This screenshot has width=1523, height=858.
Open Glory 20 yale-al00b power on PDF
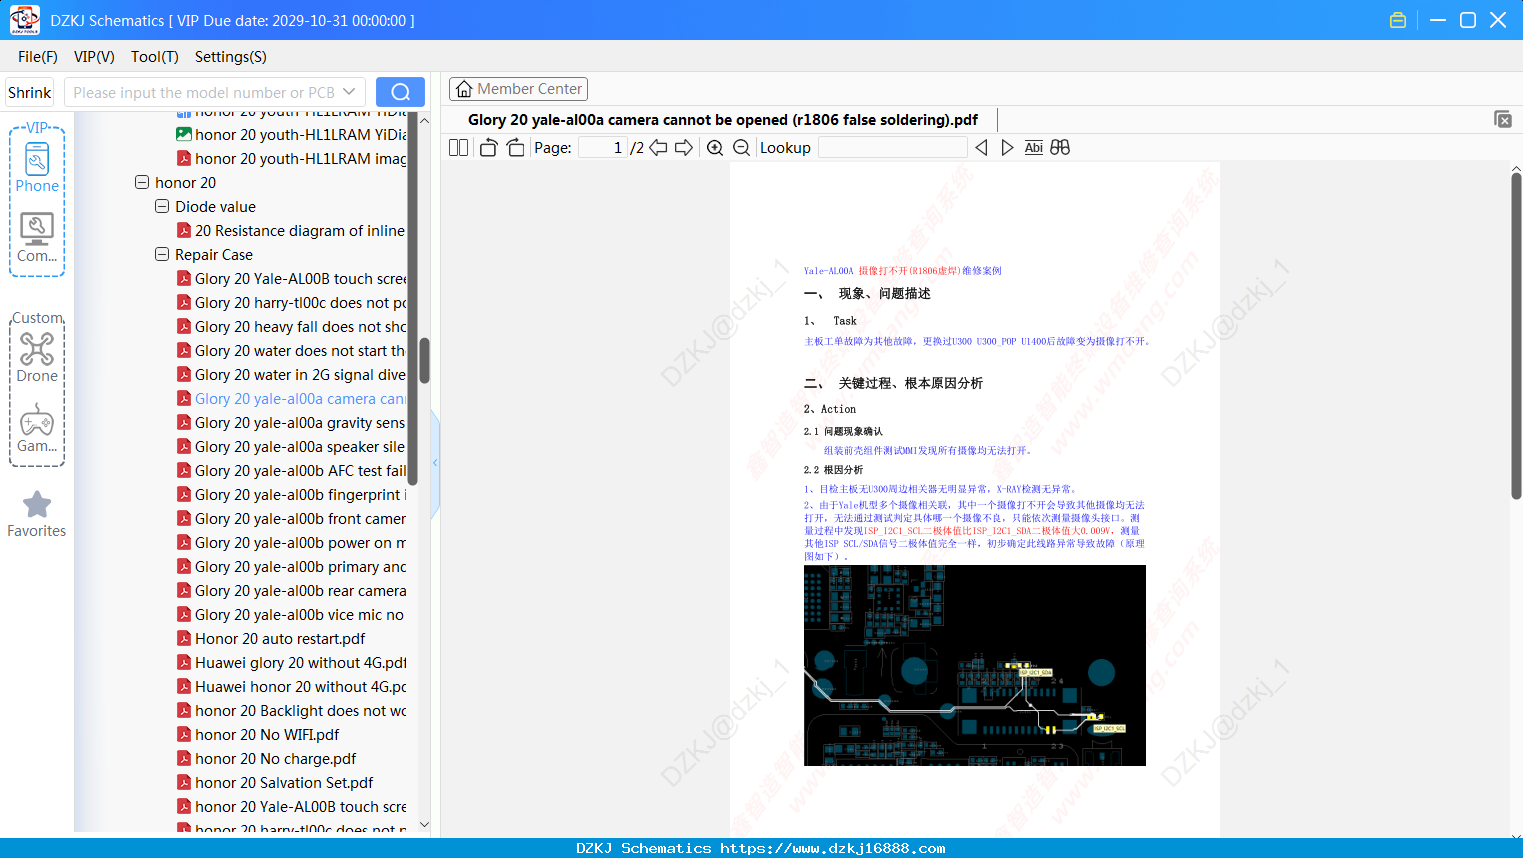291,543
